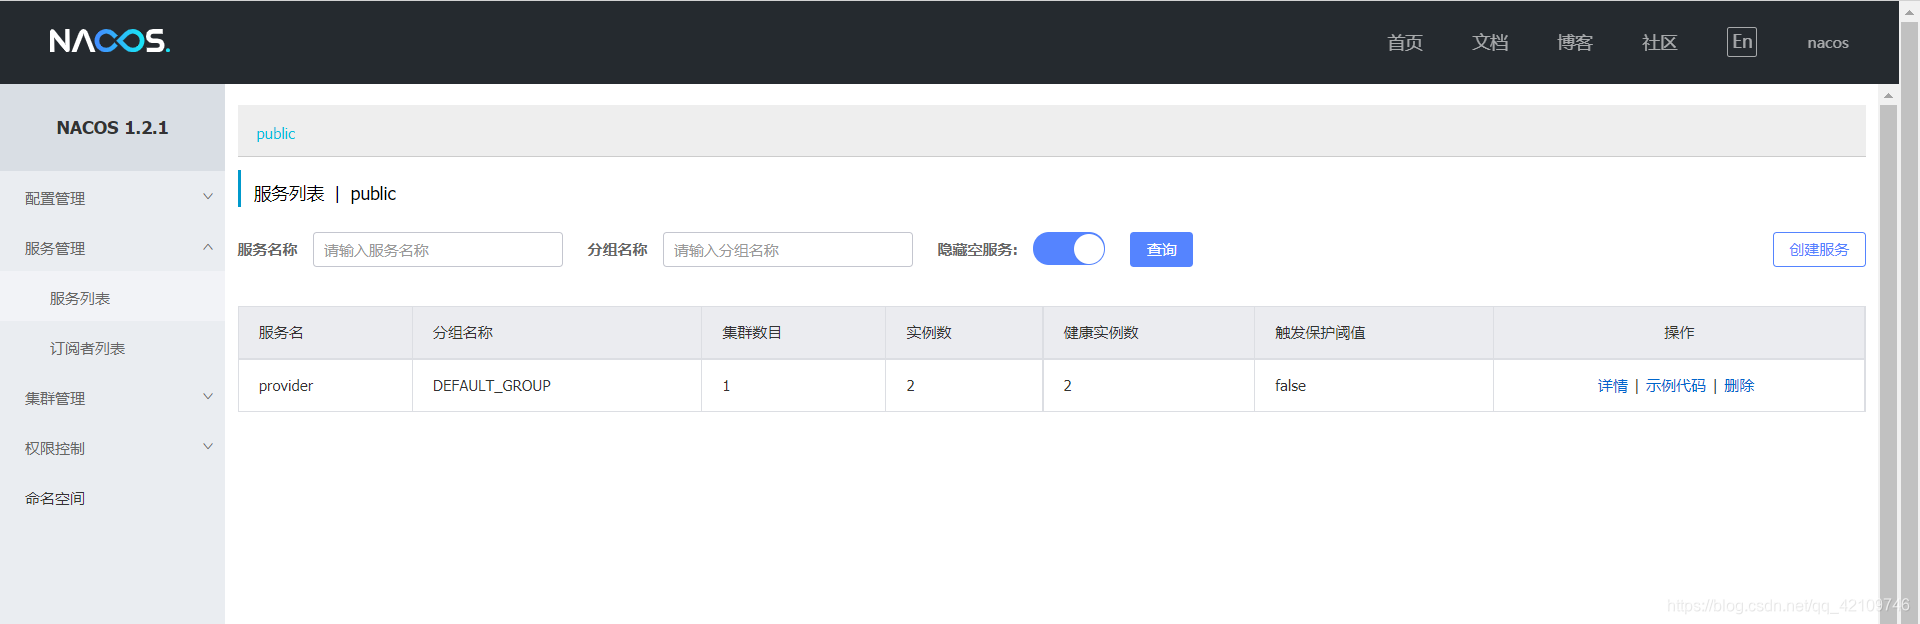This screenshot has width=1920, height=624.
Task: Expand the 集群管理 menu chevron
Action: (x=208, y=397)
